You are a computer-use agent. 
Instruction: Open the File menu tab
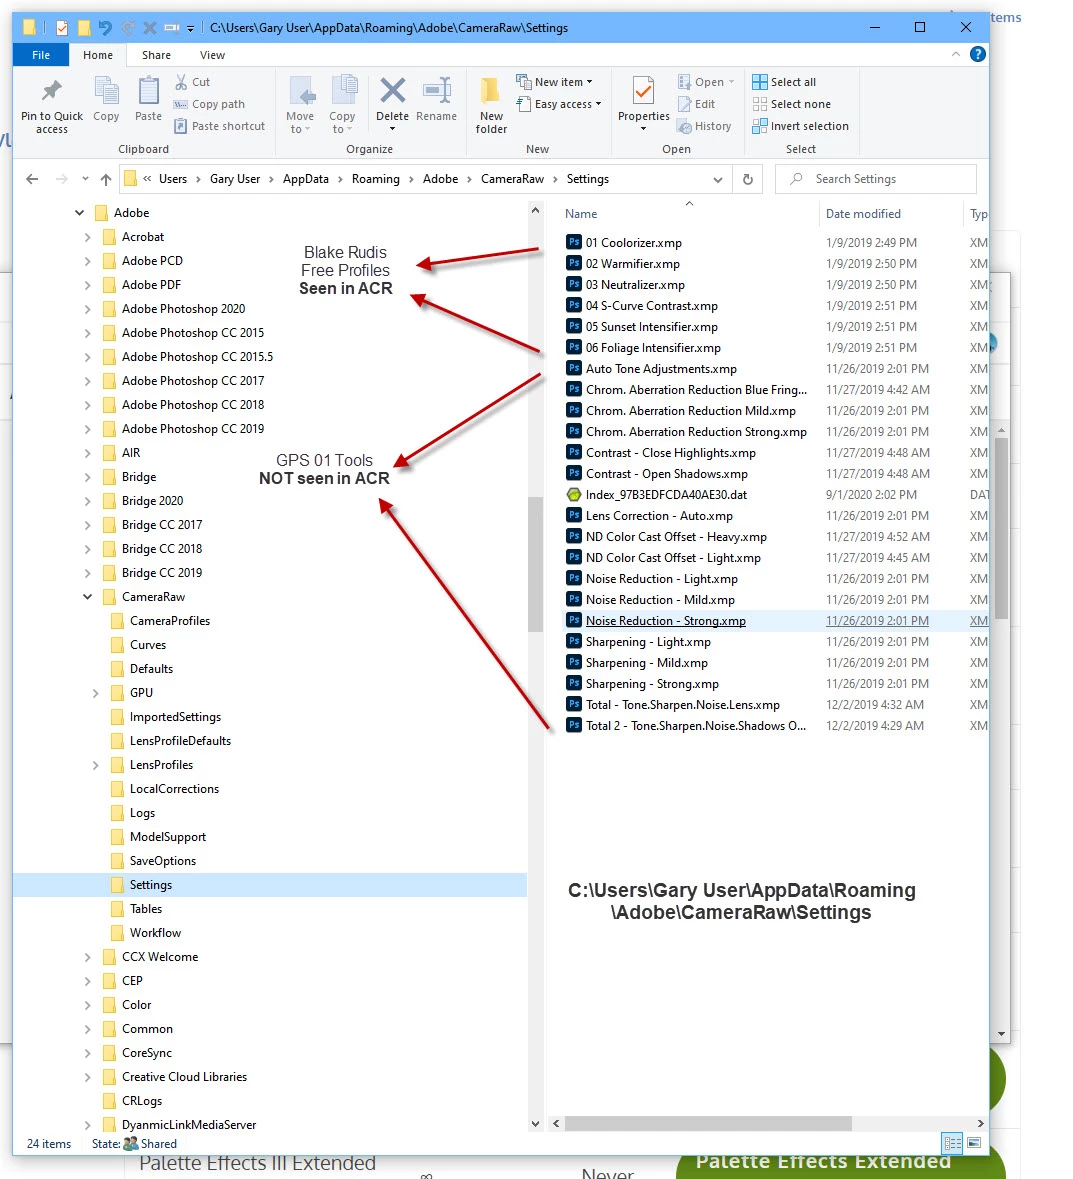pos(41,55)
